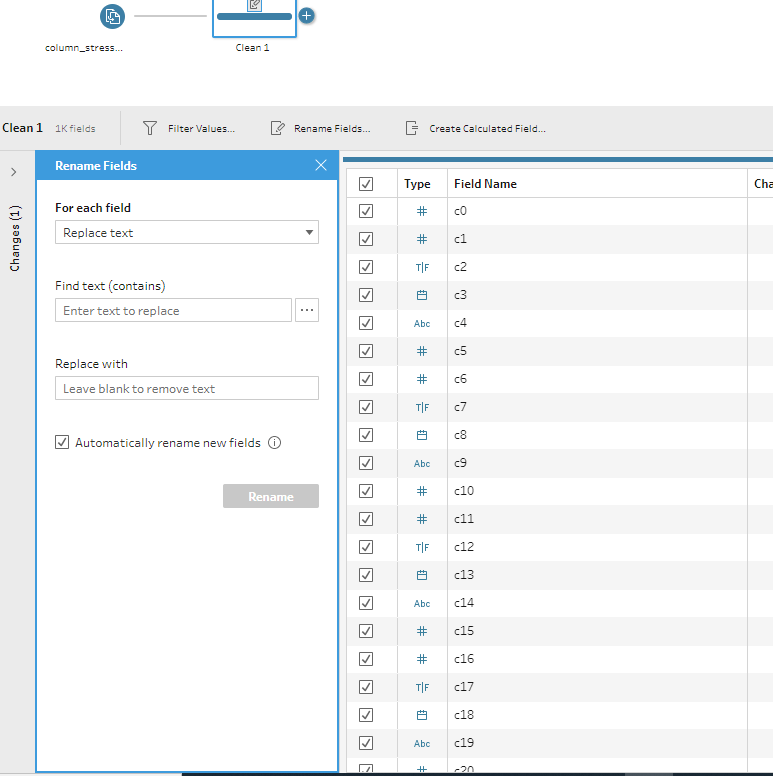The height and width of the screenshot is (776, 773).
Task: Click the info icon beside Automatically rename
Action: [x=275, y=443]
